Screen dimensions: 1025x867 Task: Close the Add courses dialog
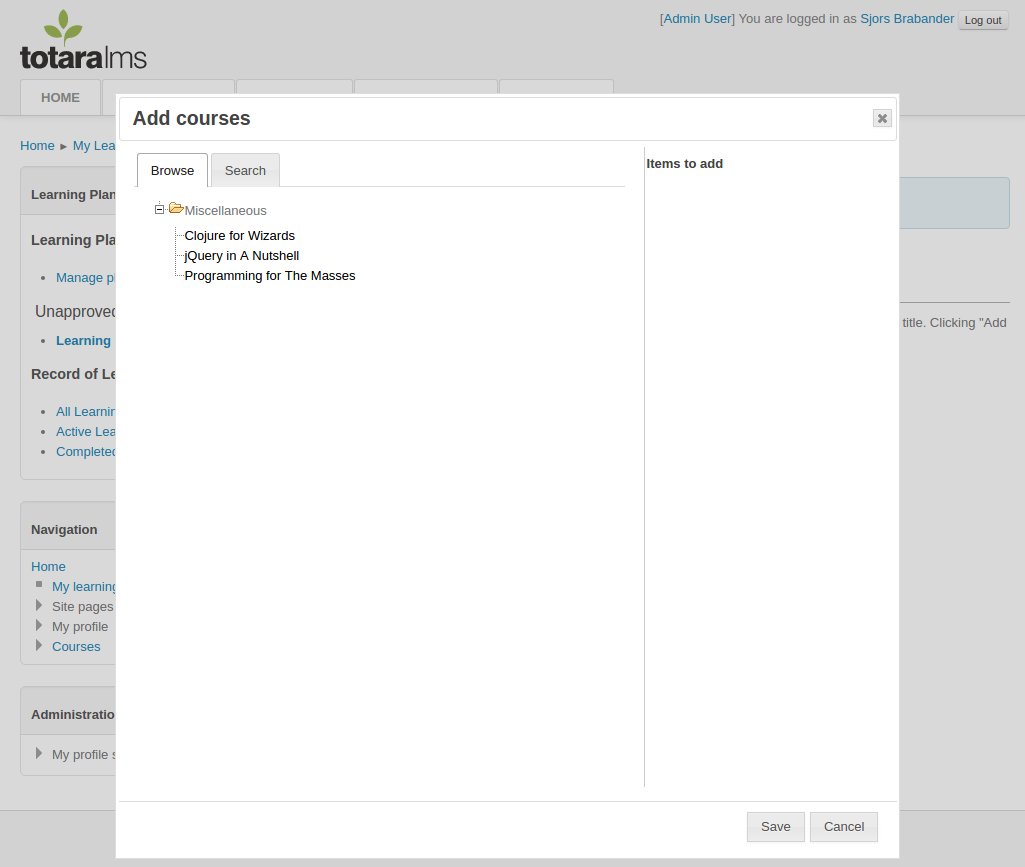pyautogui.click(x=881, y=118)
